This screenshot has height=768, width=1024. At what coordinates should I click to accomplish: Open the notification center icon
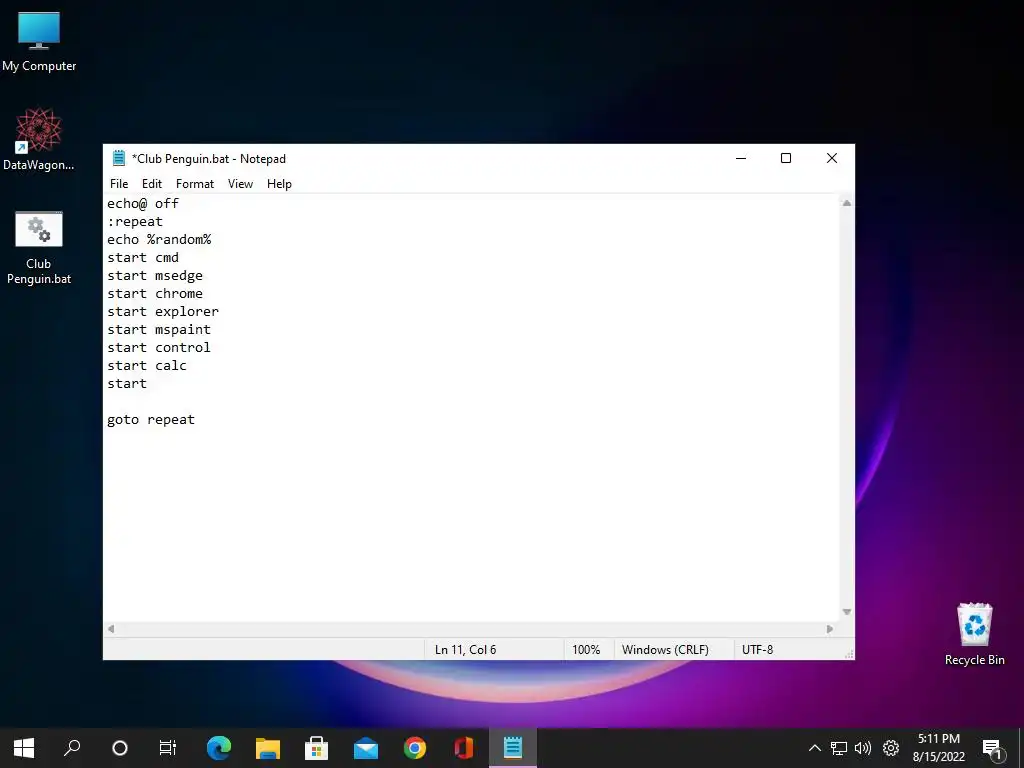point(992,748)
